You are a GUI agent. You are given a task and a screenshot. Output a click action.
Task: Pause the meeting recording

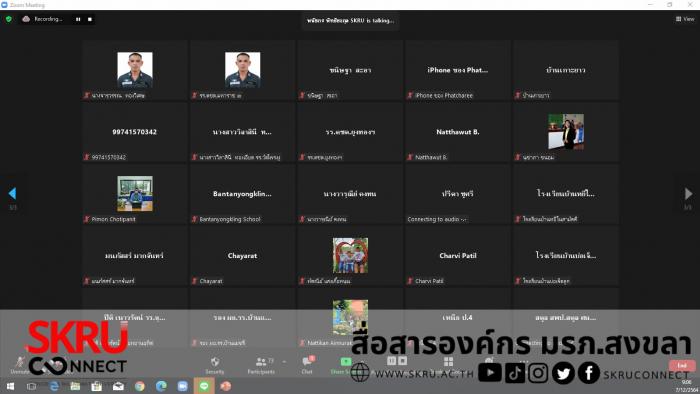click(x=78, y=19)
